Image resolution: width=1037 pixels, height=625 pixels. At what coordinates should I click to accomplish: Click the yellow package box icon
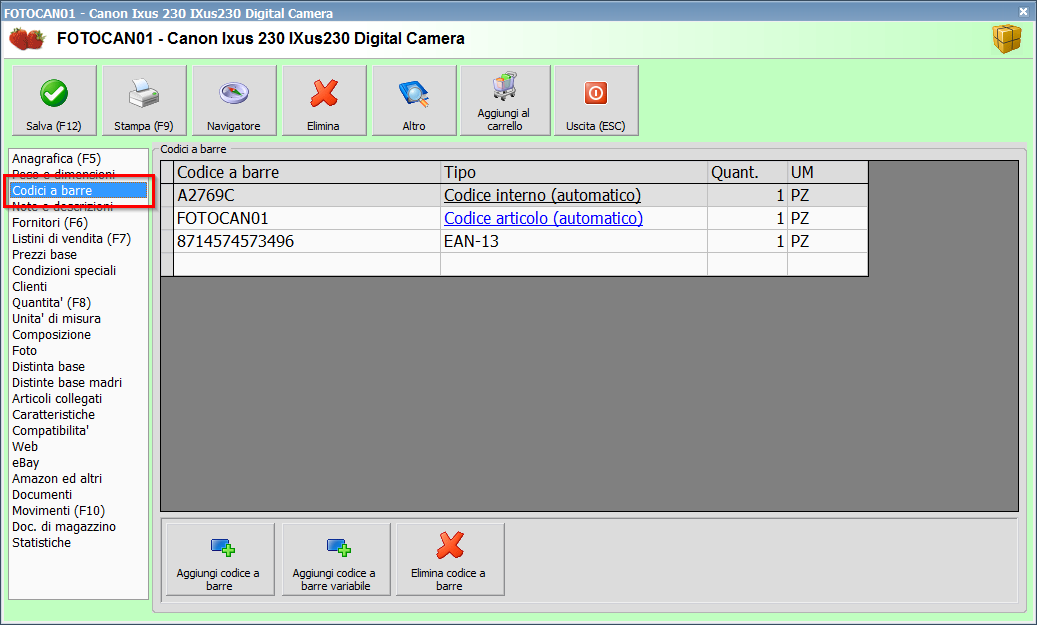click(1007, 38)
